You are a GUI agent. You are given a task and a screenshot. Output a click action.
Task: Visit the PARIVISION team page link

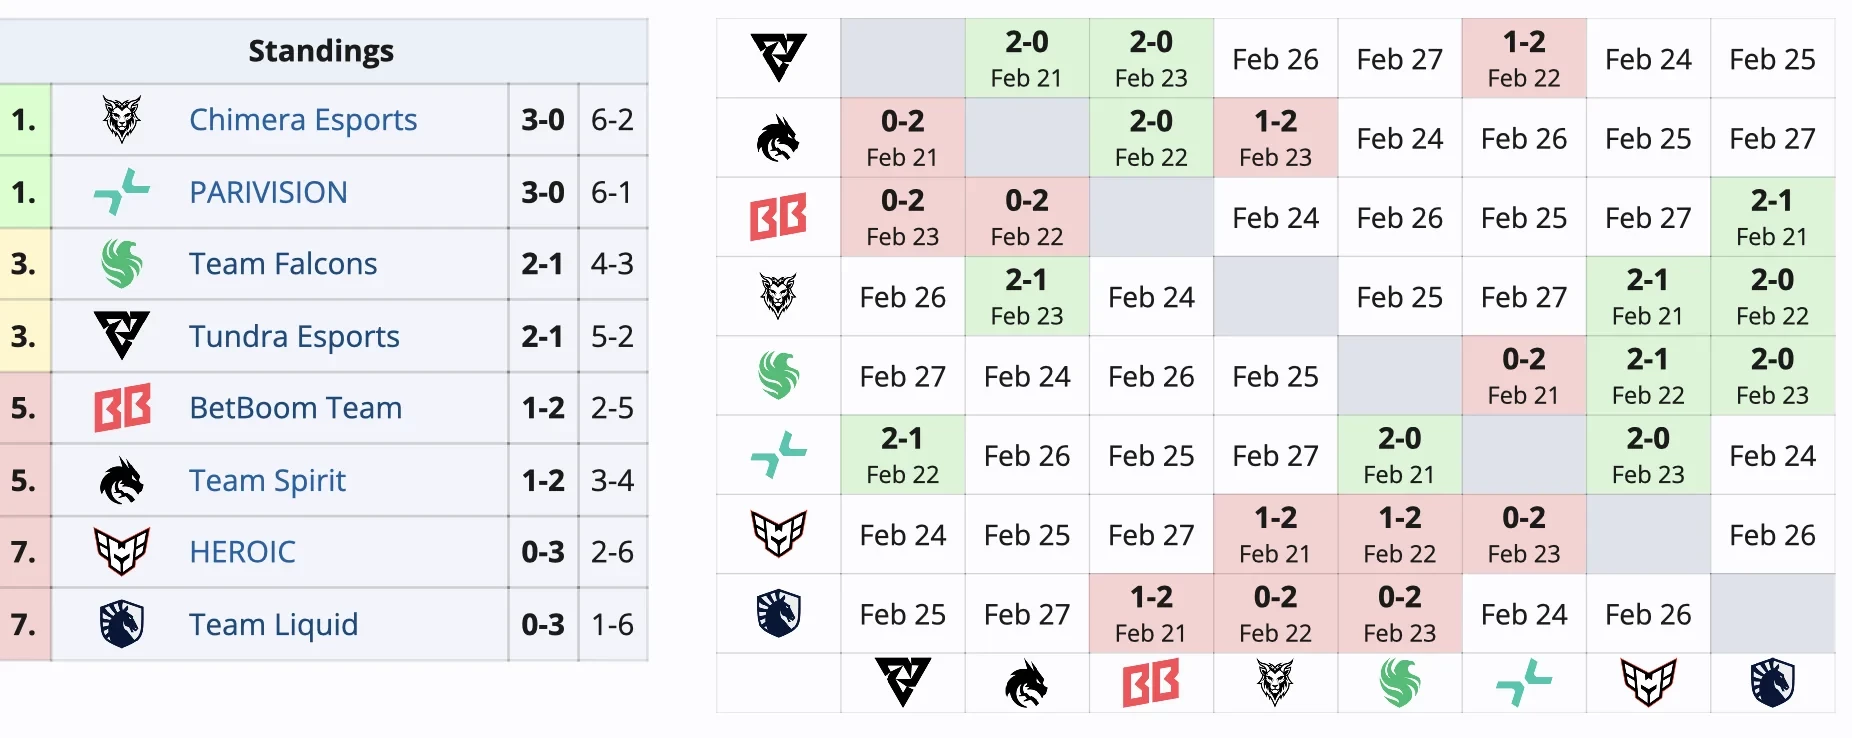268,192
